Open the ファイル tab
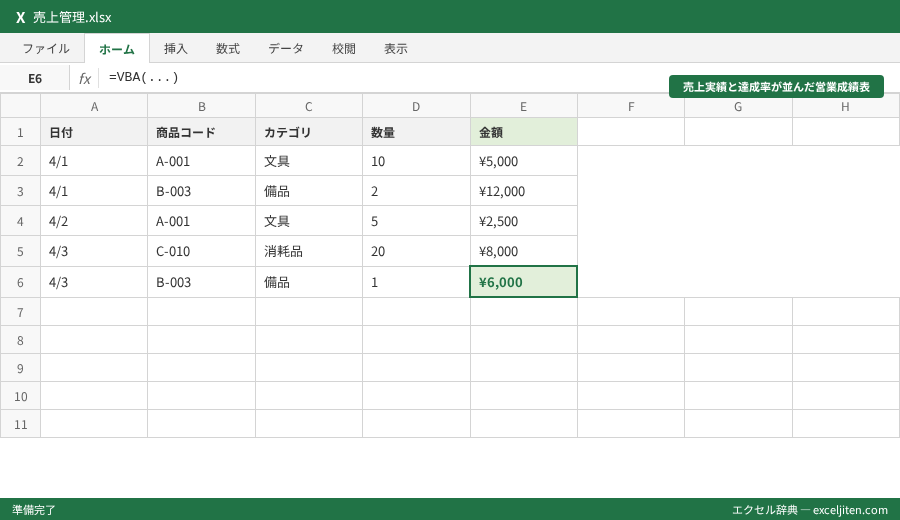The height and width of the screenshot is (520, 900). coord(46,49)
